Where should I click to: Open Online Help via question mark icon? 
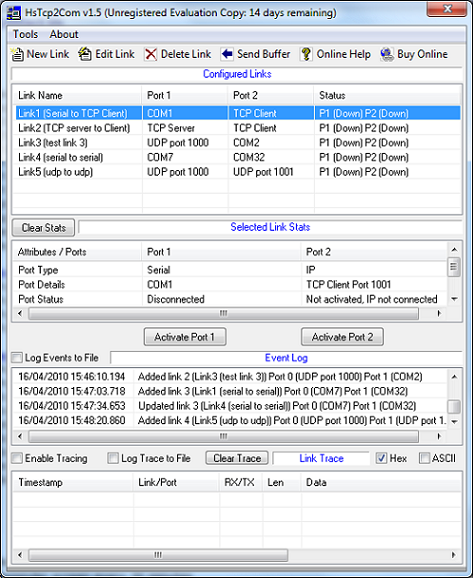pyautogui.click(x=306, y=55)
